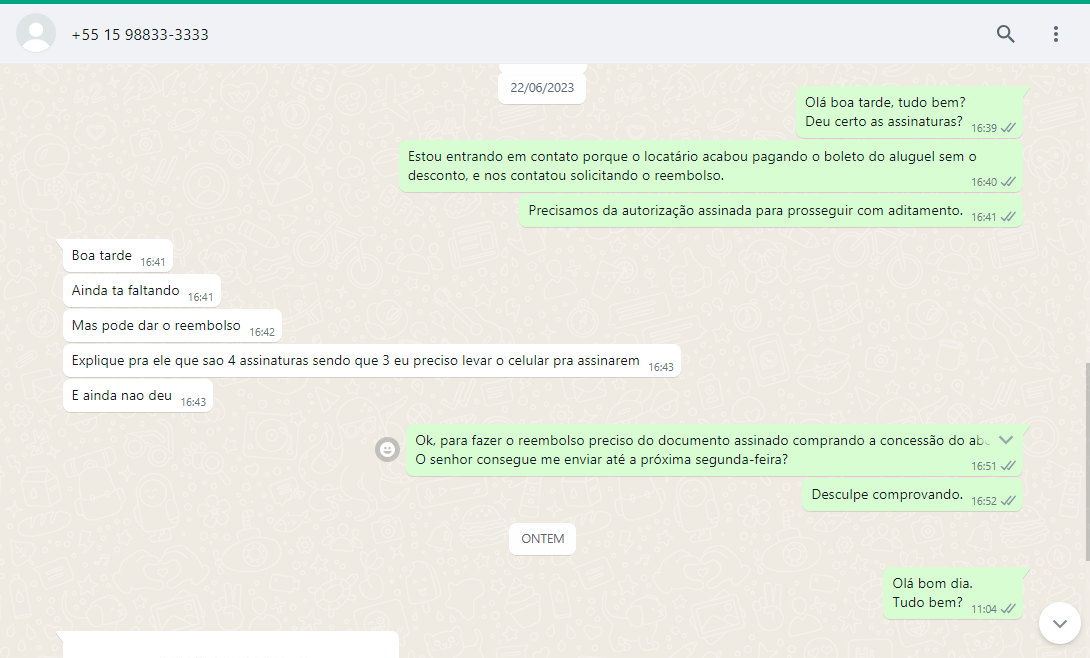Click the 22/06/2023 date chip
1090x658 pixels.
(x=542, y=88)
